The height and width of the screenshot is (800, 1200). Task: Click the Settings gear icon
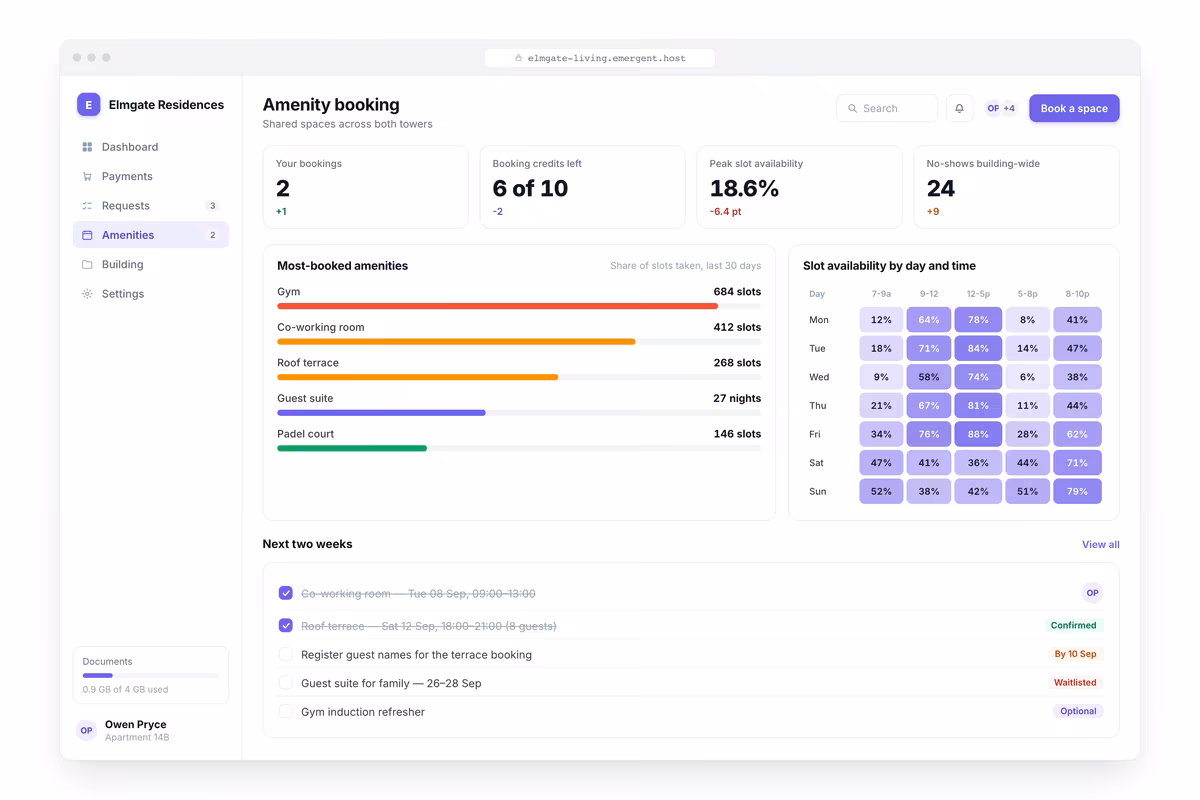[x=87, y=294]
